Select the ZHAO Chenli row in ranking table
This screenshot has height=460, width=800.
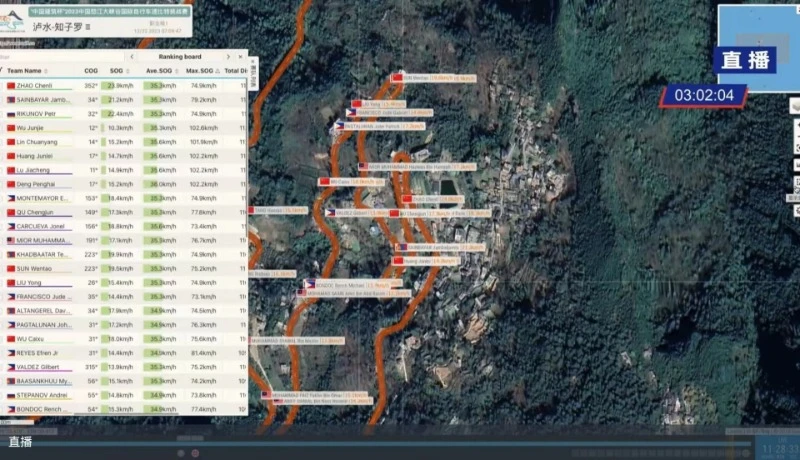coord(123,86)
